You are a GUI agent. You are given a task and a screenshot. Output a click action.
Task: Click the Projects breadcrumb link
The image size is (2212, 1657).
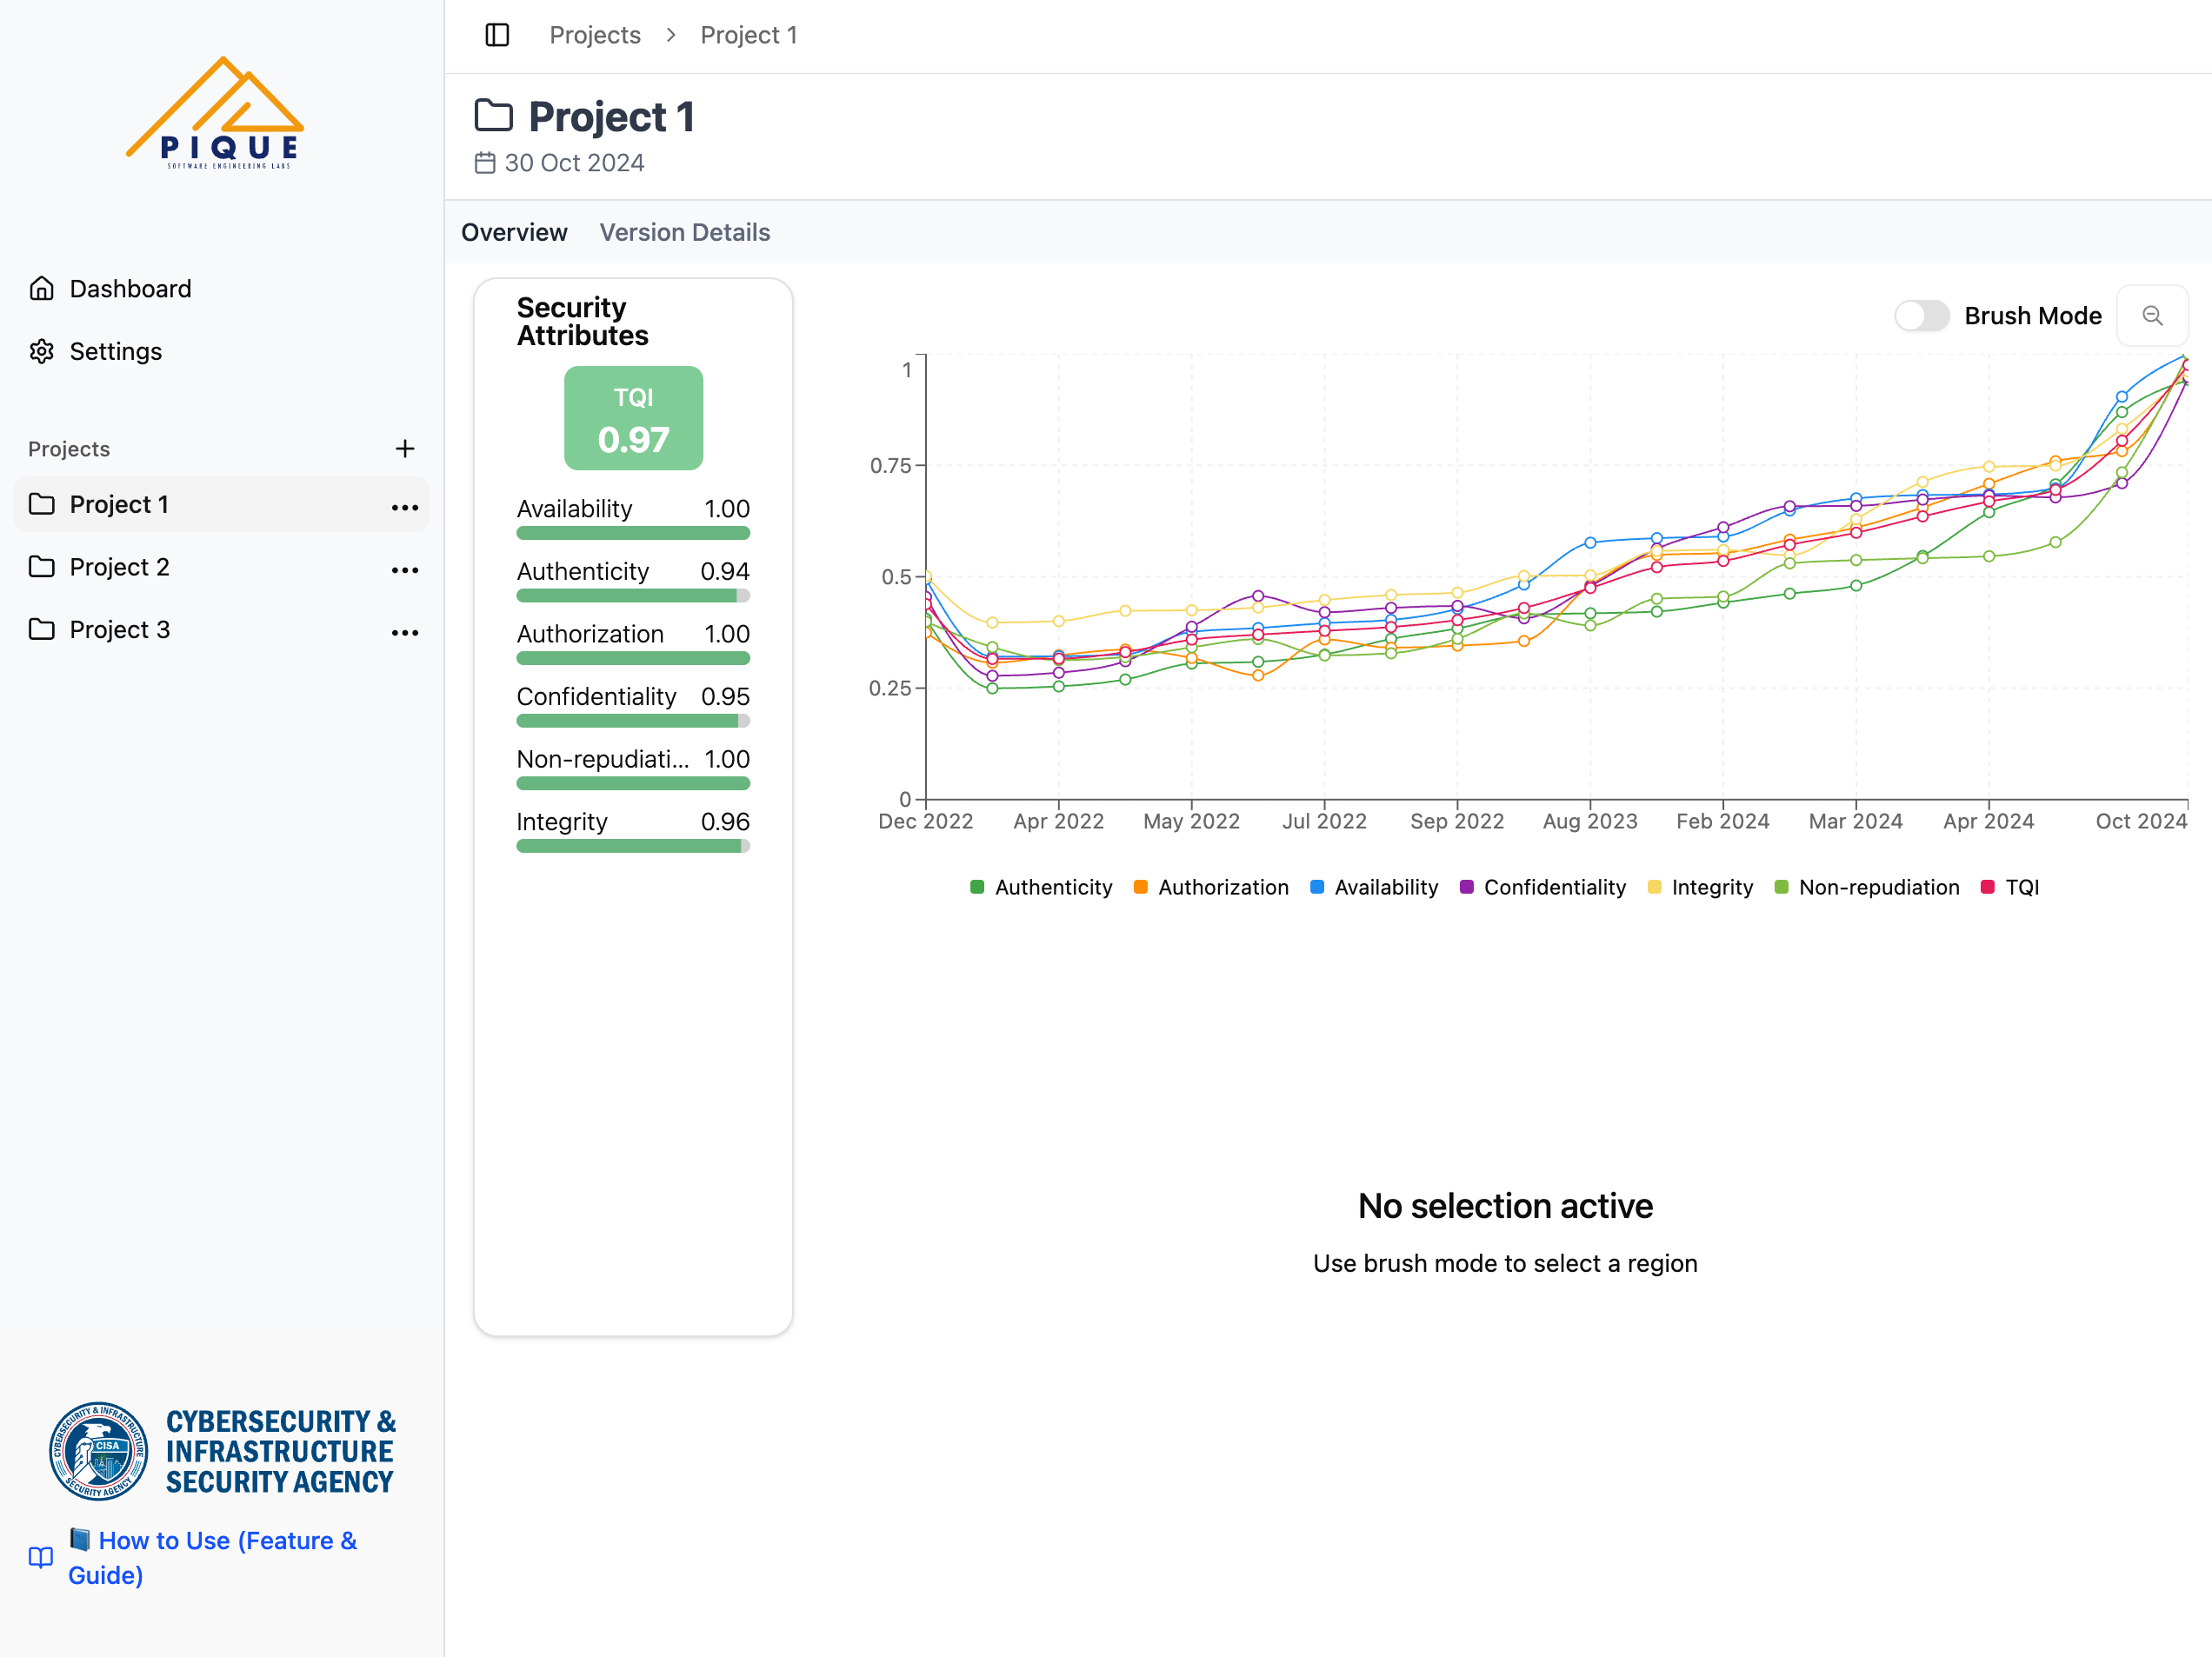coord(594,34)
